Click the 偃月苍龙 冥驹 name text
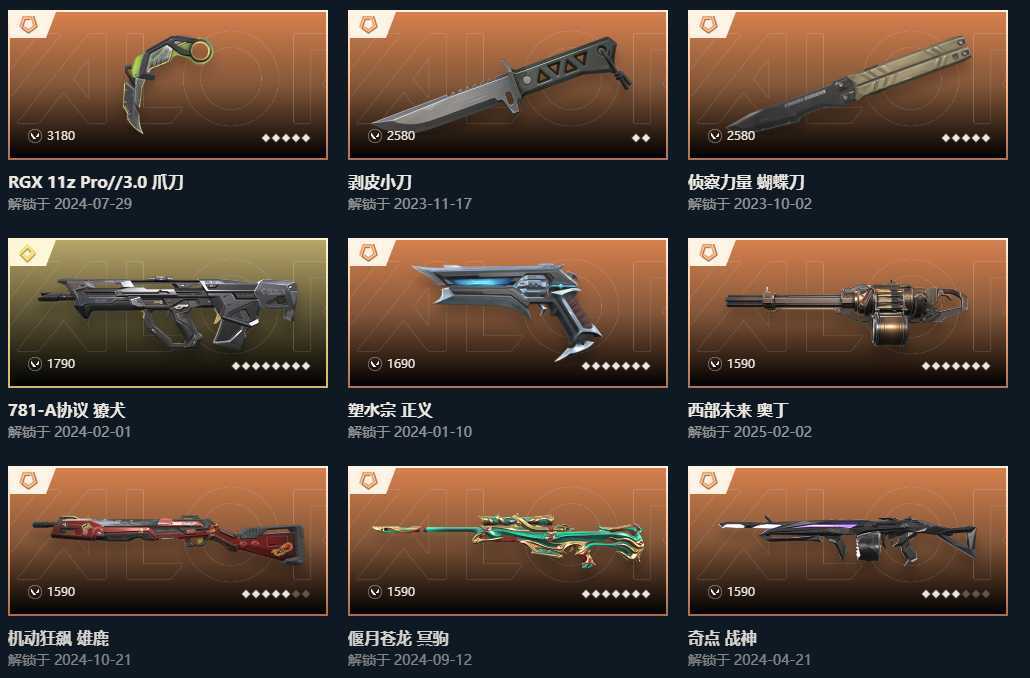This screenshot has width=1030, height=678. click(x=398, y=638)
